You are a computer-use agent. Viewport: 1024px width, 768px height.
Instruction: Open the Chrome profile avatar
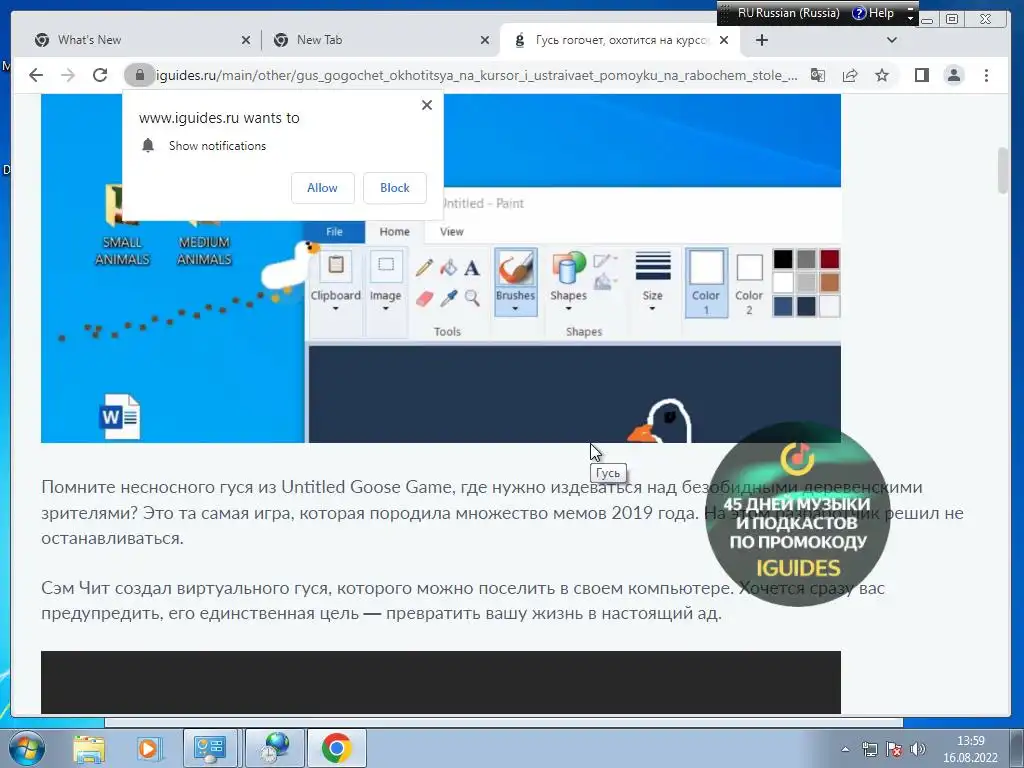pyautogui.click(x=954, y=75)
